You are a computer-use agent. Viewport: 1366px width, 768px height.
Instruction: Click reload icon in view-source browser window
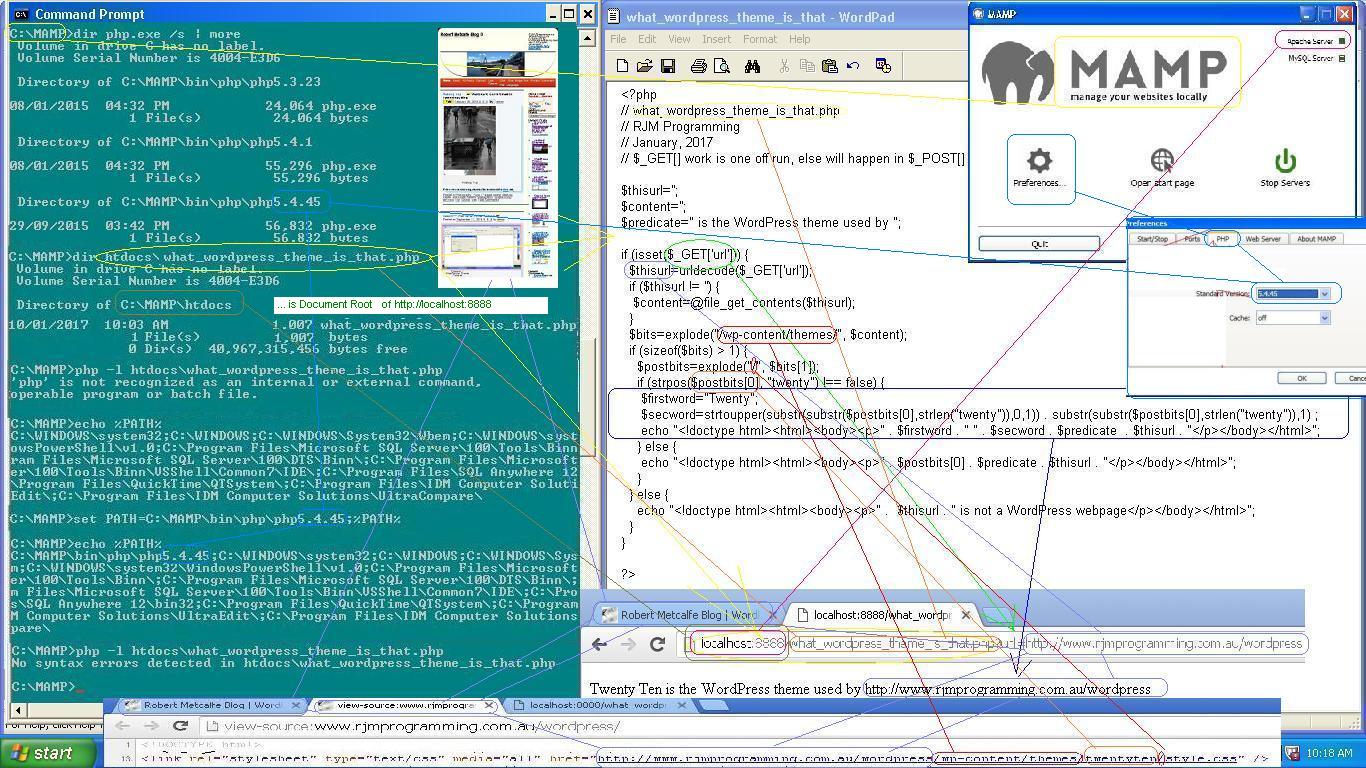(x=180, y=726)
